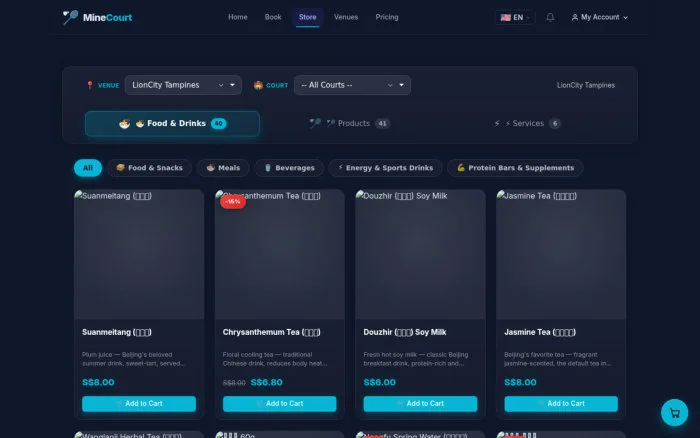Go to the Venues nav item
The width and height of the screenshot is (700, 438).
pyautogui.click(x=346, y=17)
